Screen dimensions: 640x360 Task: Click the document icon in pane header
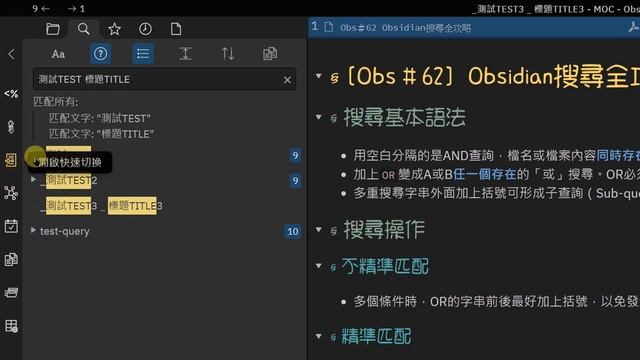[x=329, y=27]
